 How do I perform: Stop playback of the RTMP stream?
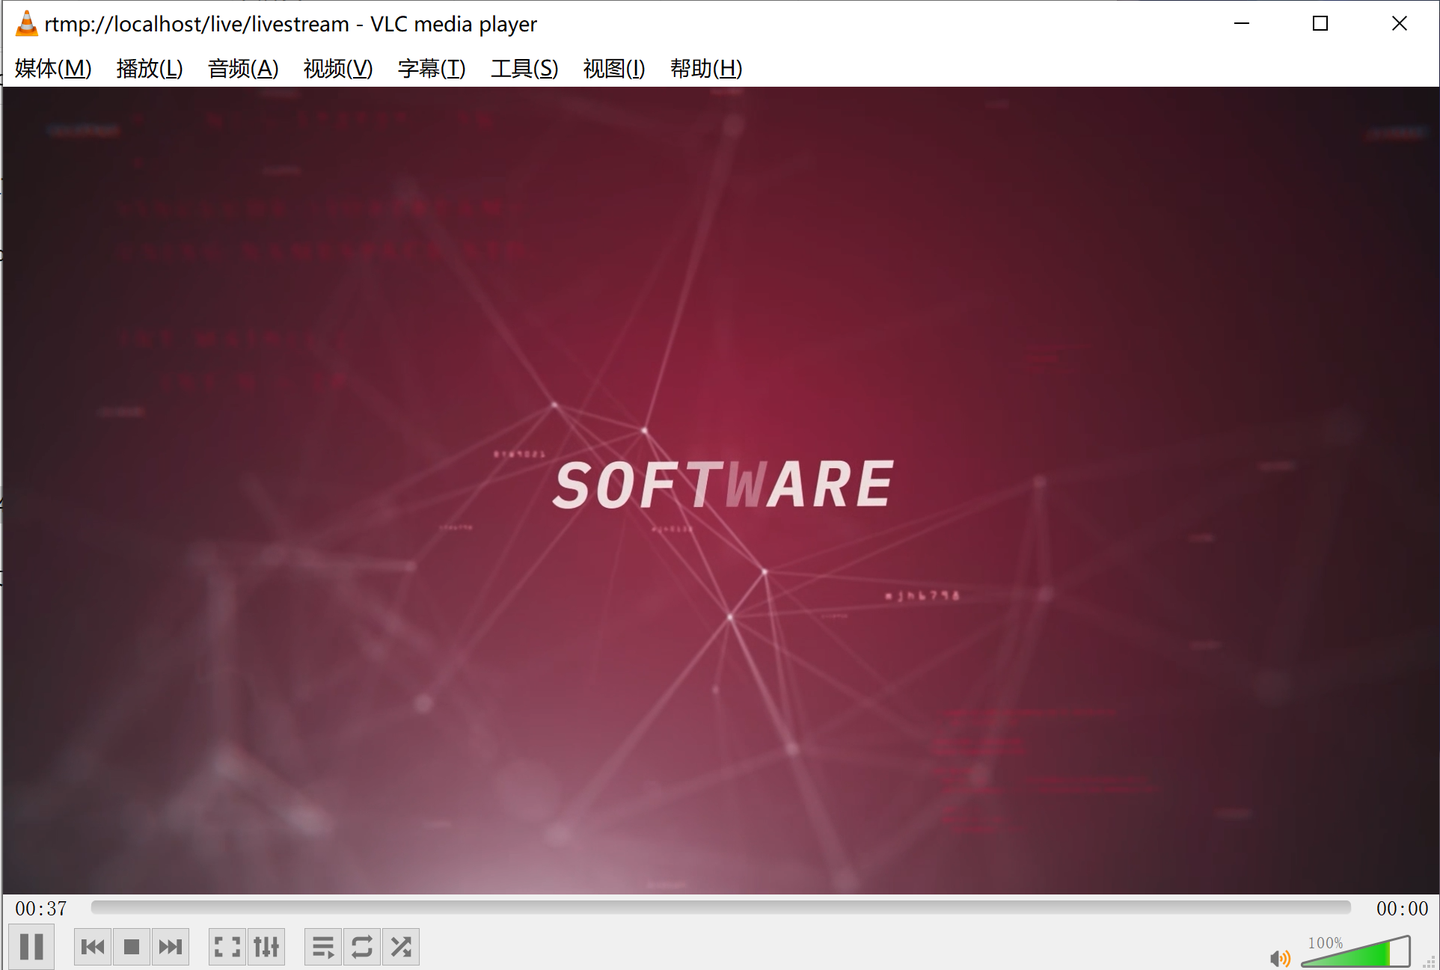131,946
